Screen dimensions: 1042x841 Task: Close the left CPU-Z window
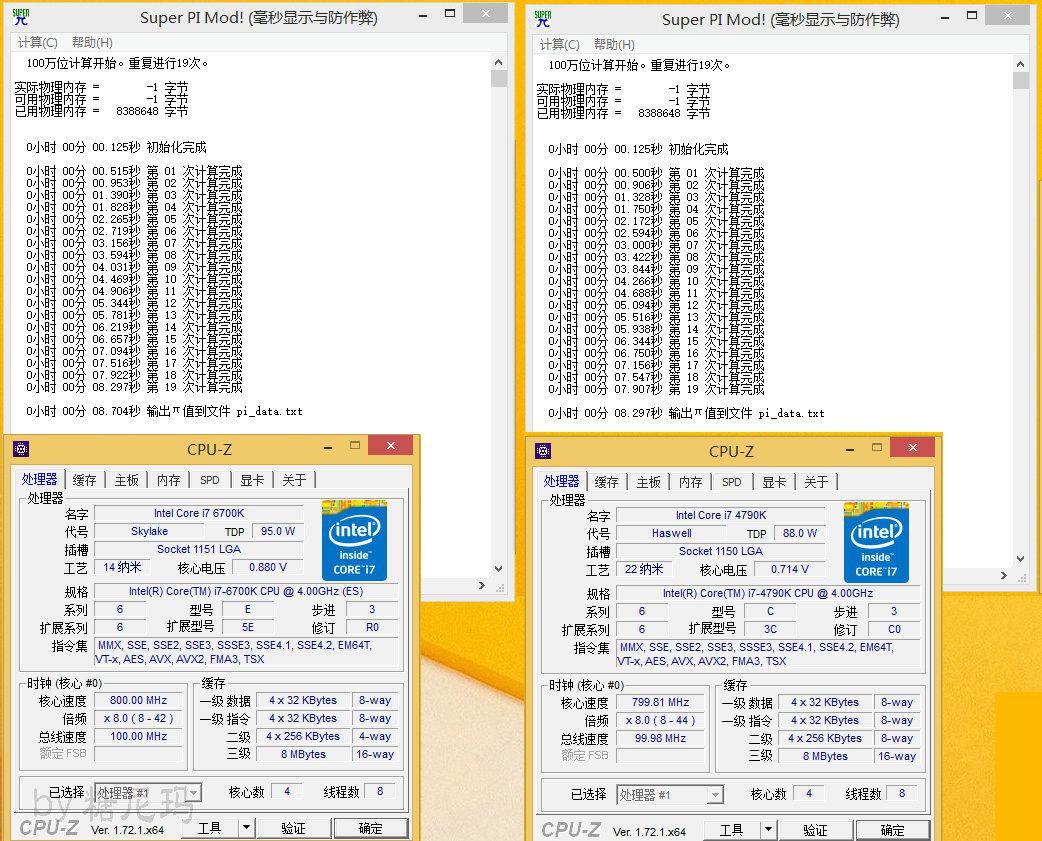coord(391,445)
